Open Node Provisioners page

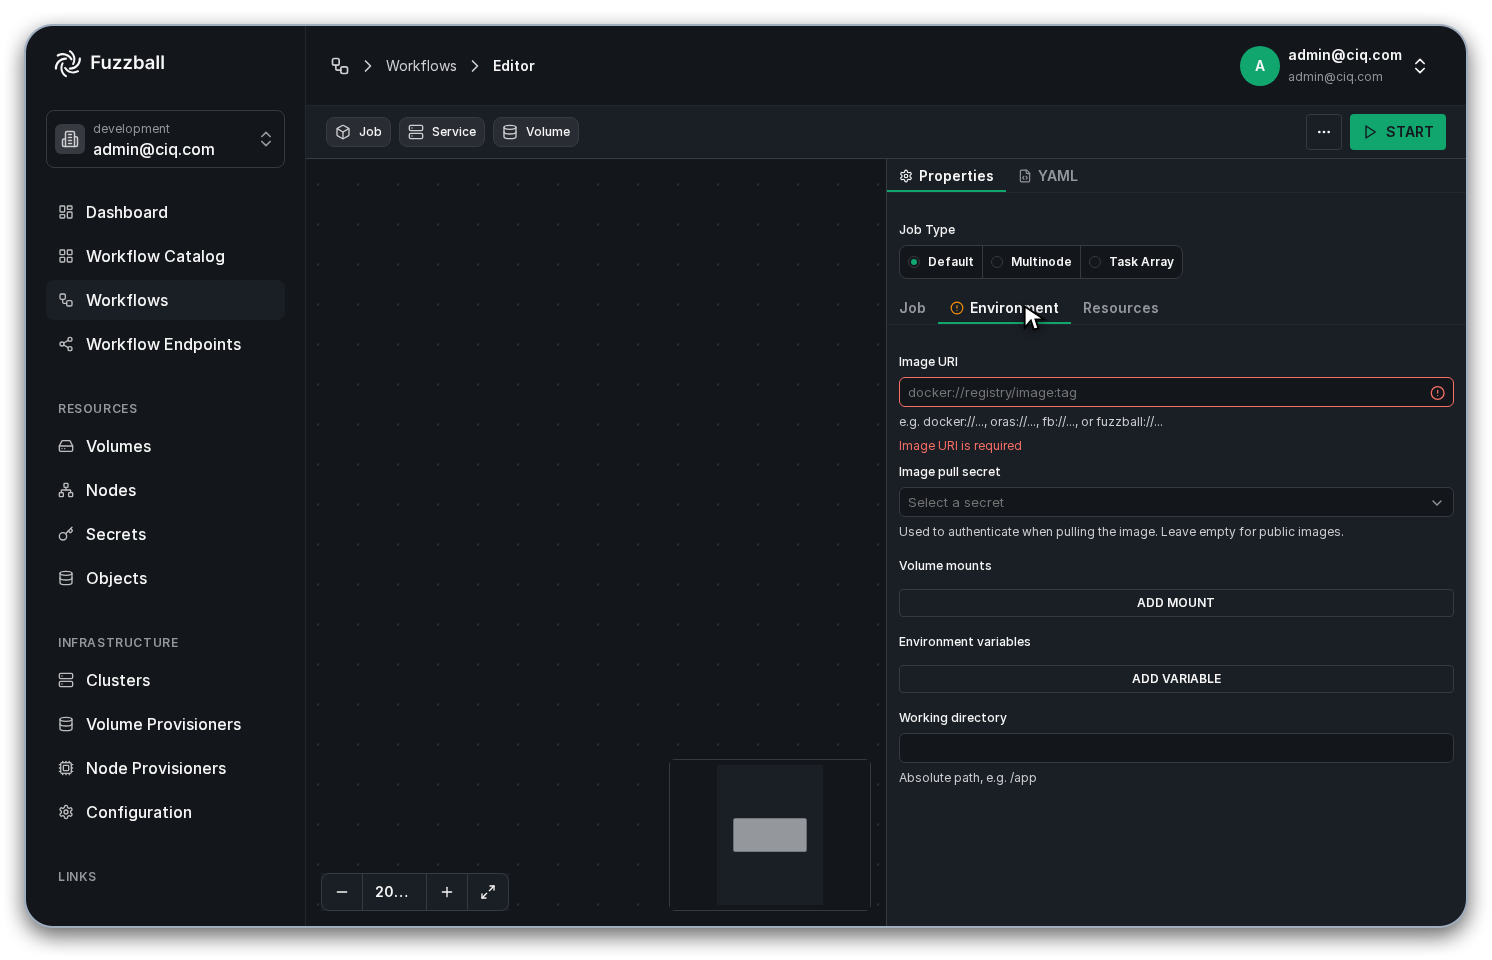click(x=165, y=768)
